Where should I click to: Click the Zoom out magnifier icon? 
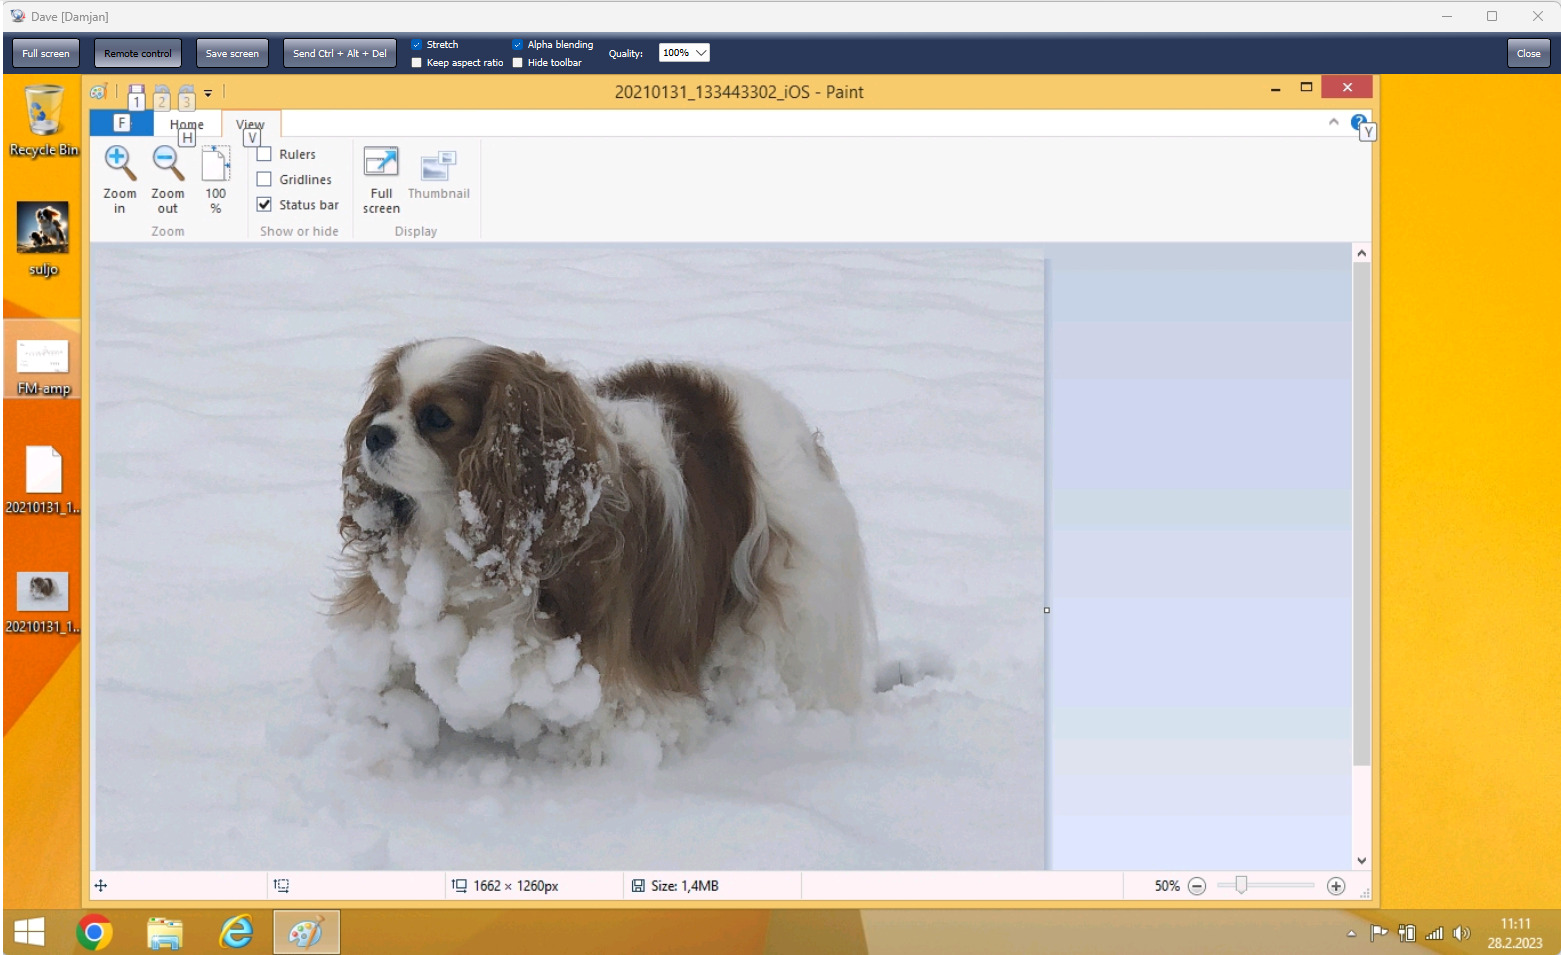click(x=167, y=163)
